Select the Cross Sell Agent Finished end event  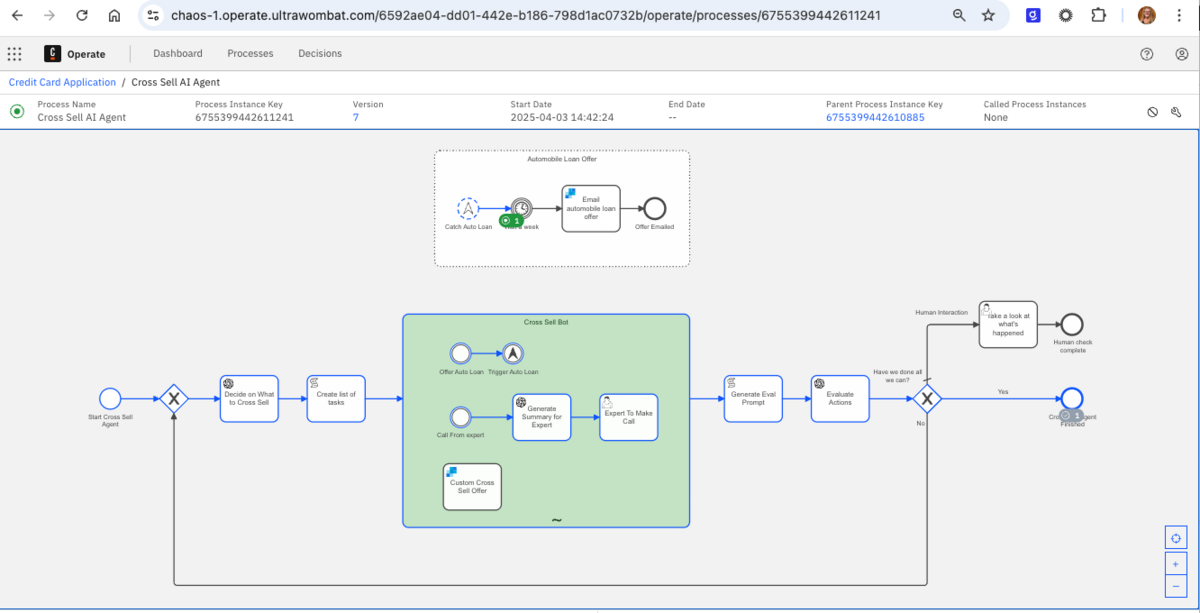click(x=1072, y=399)
